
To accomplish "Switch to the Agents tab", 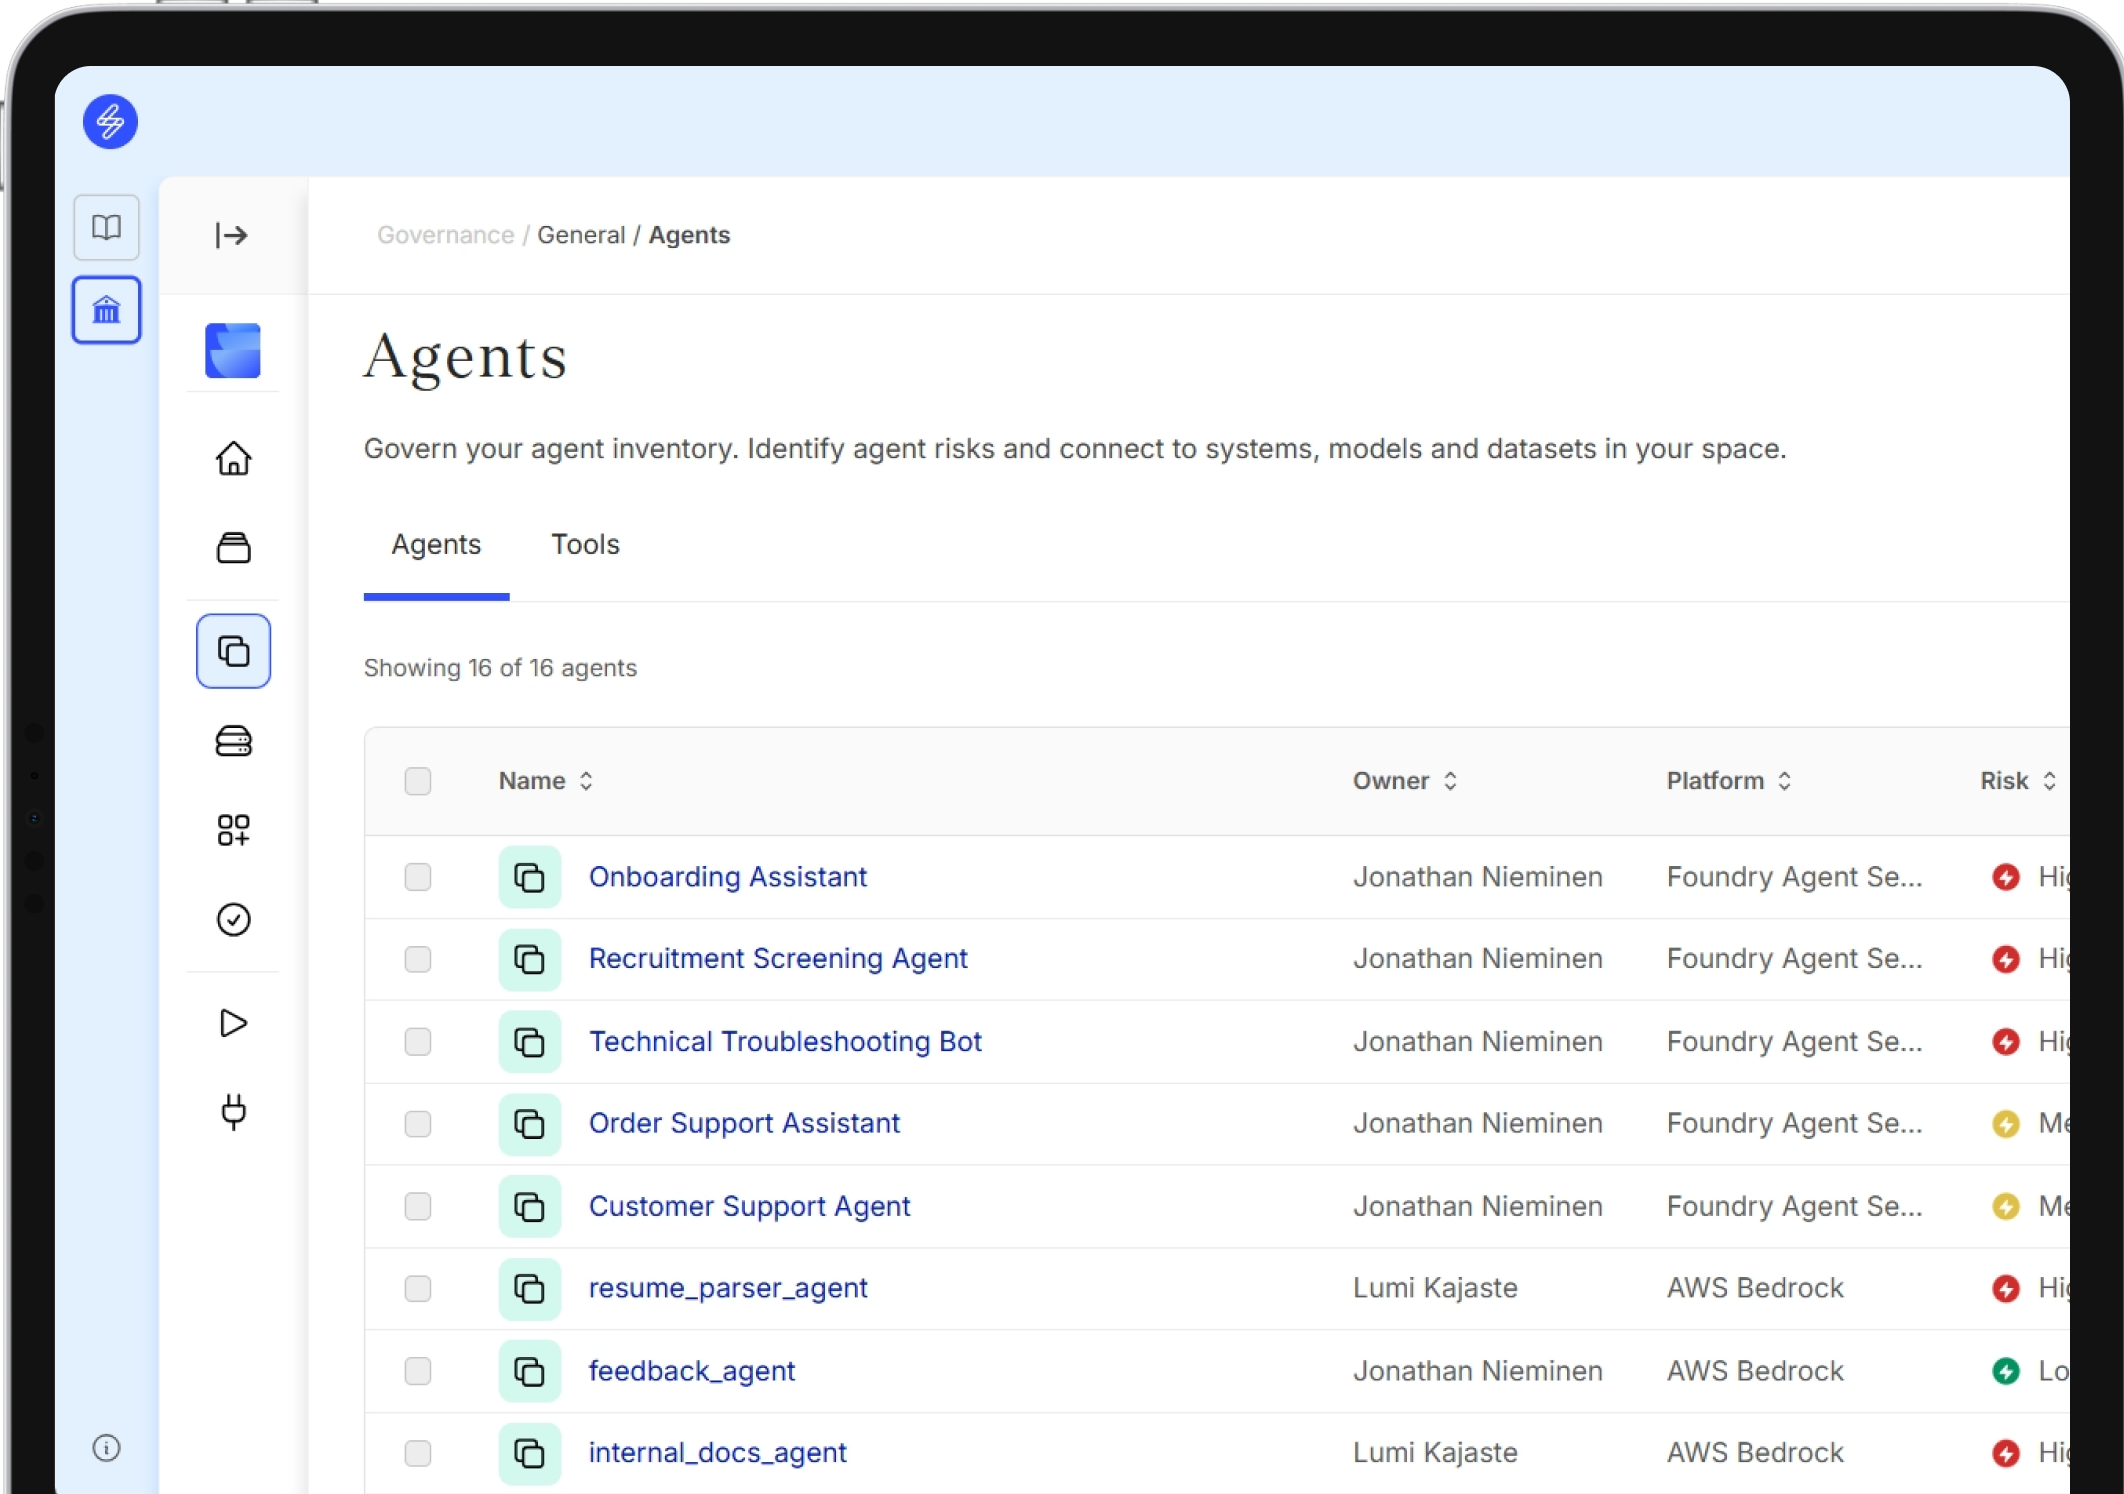I will 436,545.
